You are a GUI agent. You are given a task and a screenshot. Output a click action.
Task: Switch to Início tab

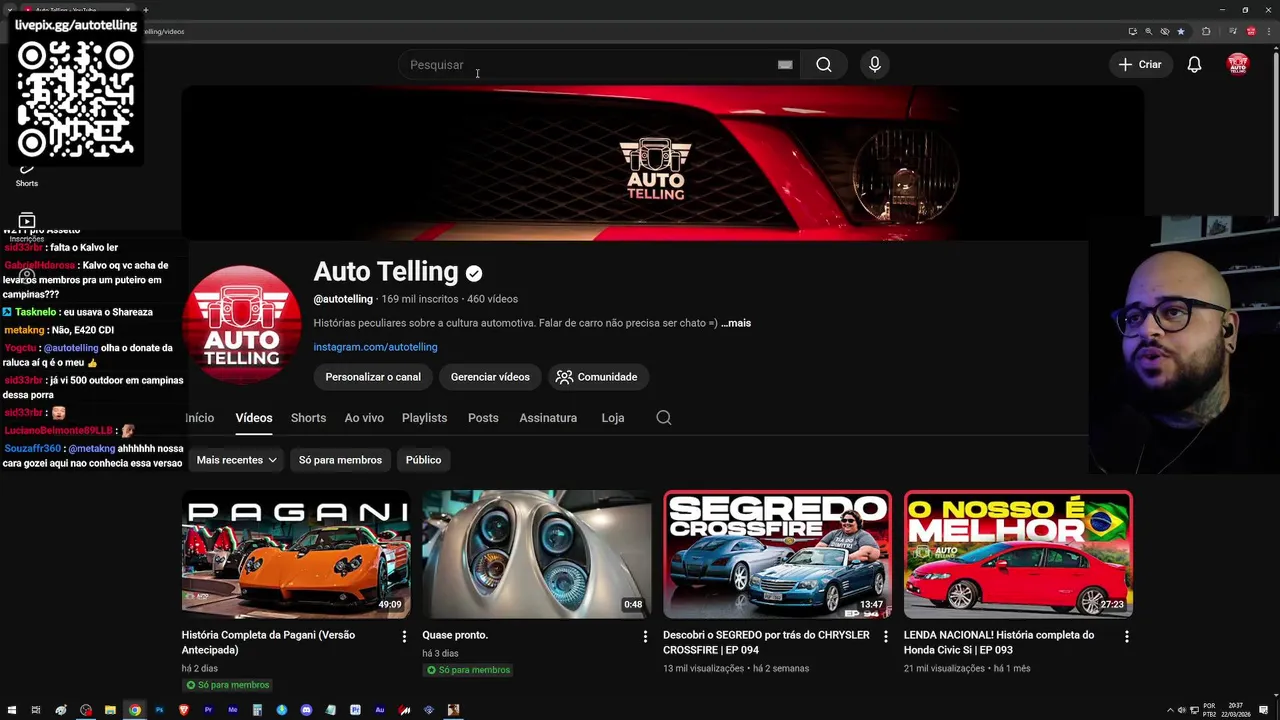[200, 418]
